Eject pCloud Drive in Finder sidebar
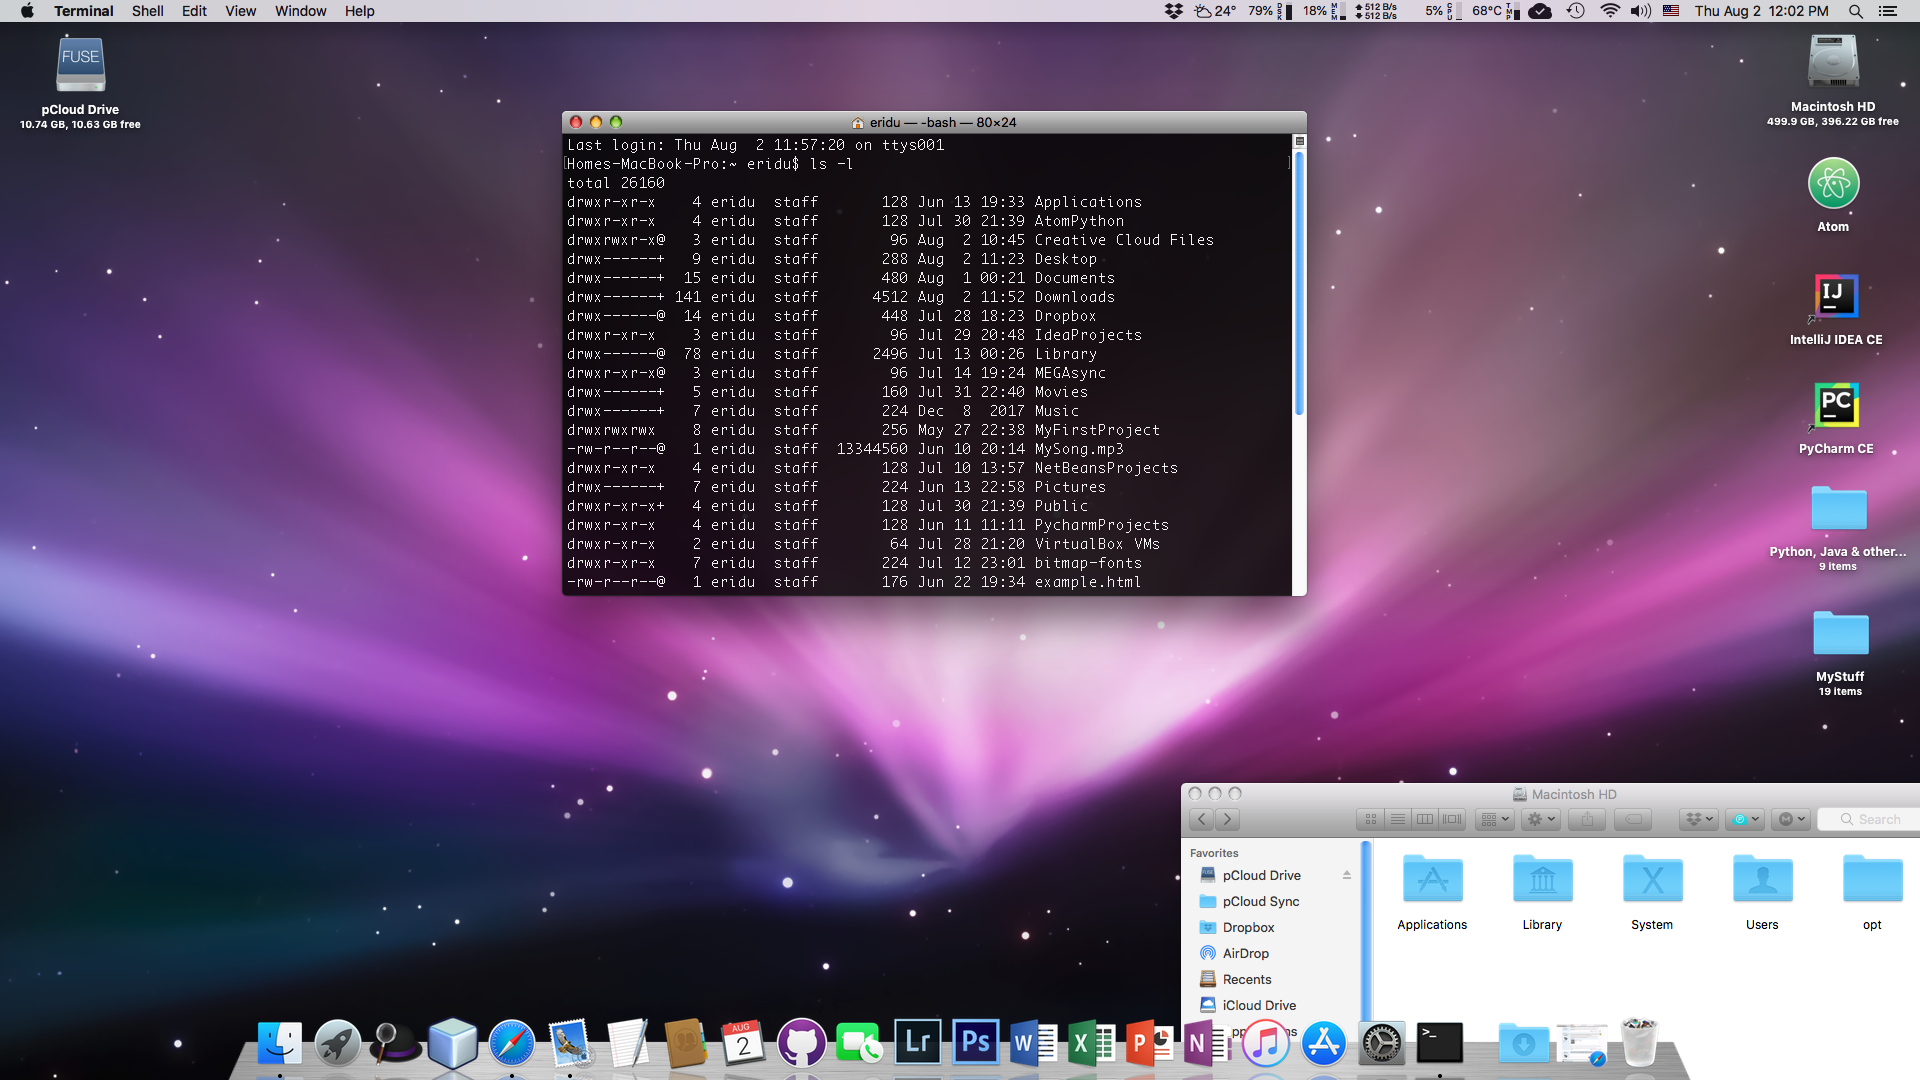 1347,875
